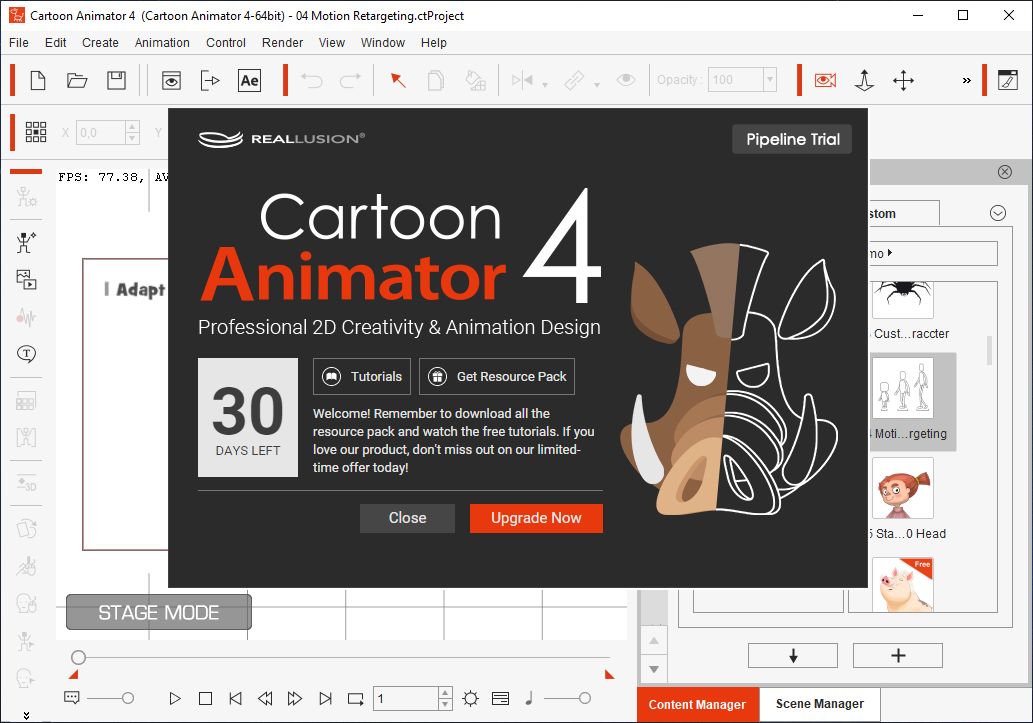Screen dimensions: 1033x723
Task: Open the View menu
Action: pyautogui.click(x=331, y=42)
